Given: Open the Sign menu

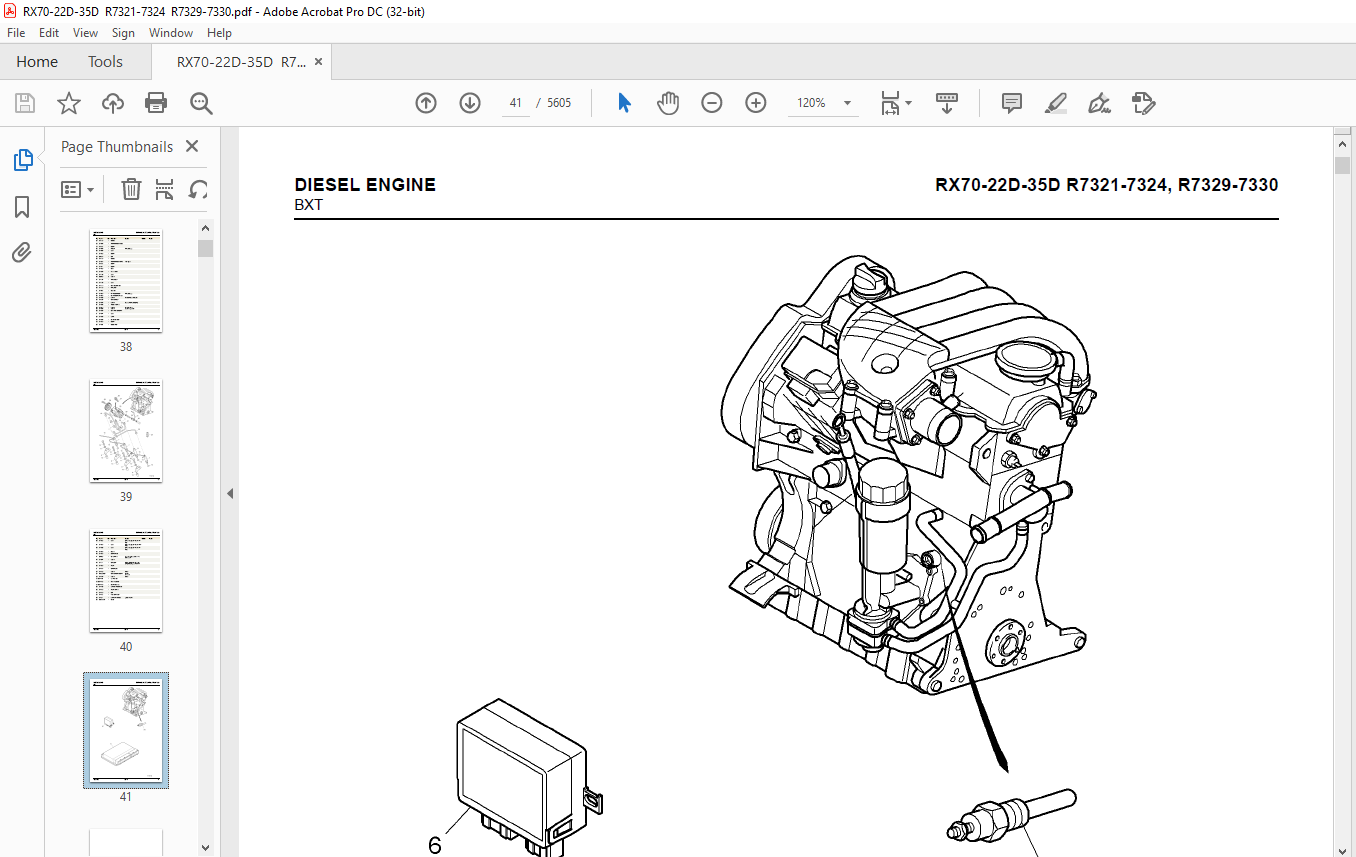Looking at the screenshot, I should (x=123, y=33).
